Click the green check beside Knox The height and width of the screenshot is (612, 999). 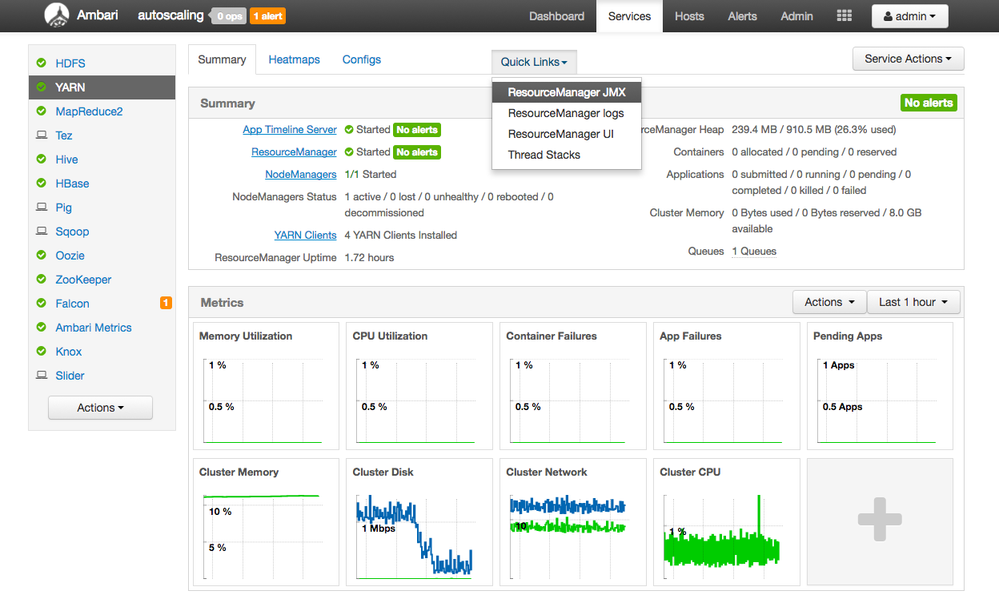41,352
